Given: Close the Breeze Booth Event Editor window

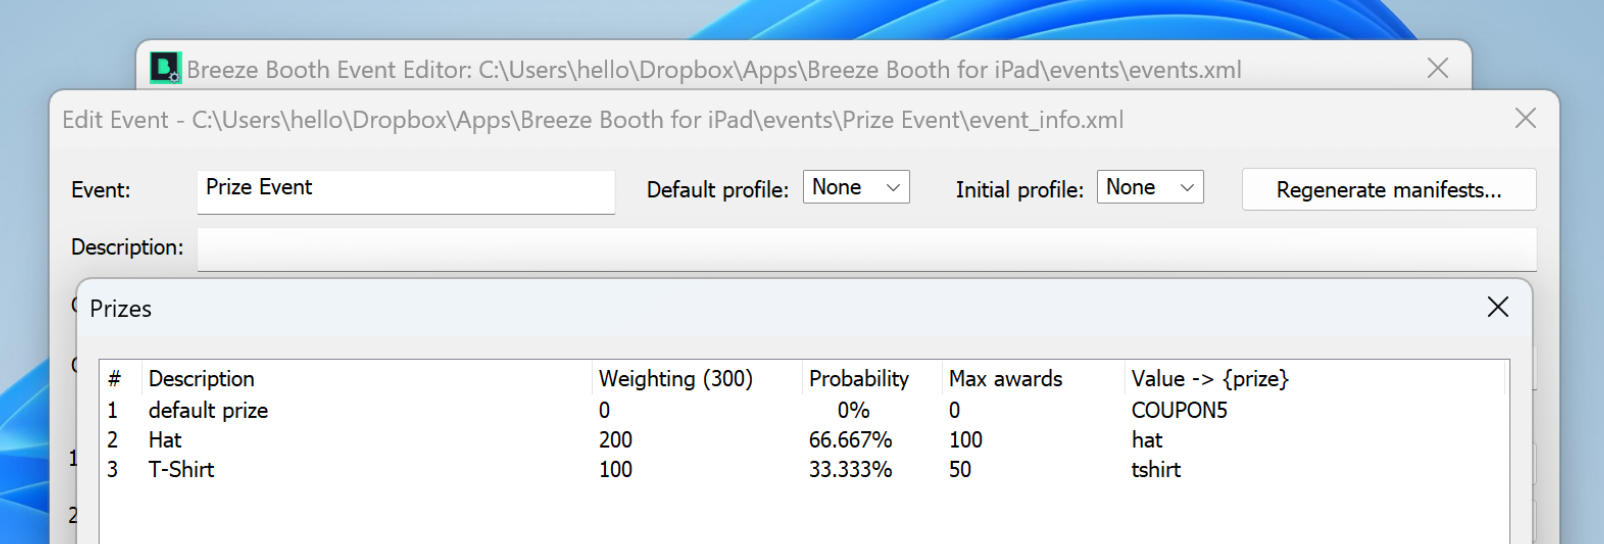Looking at the screenshot, I should 1437,68.
